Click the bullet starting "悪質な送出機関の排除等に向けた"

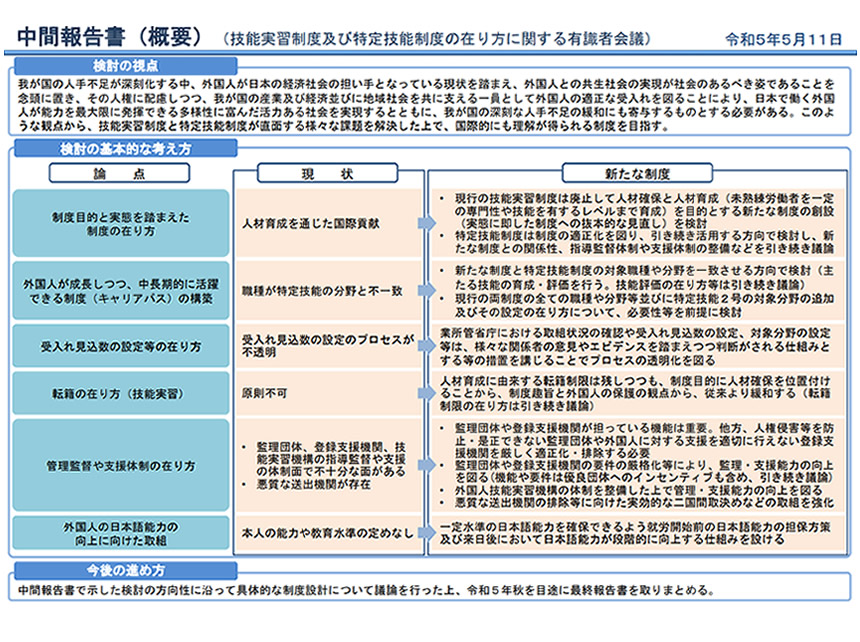tap(638, 502)
